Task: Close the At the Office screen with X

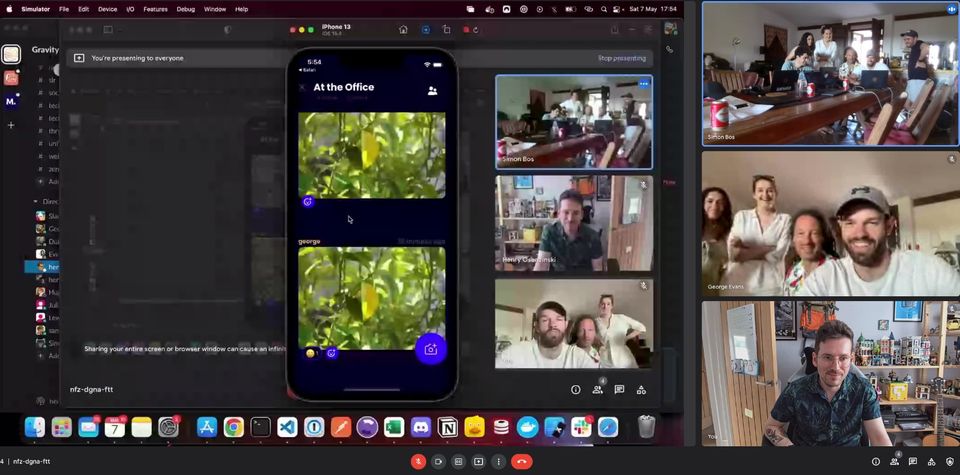Action: click(302, 88)
